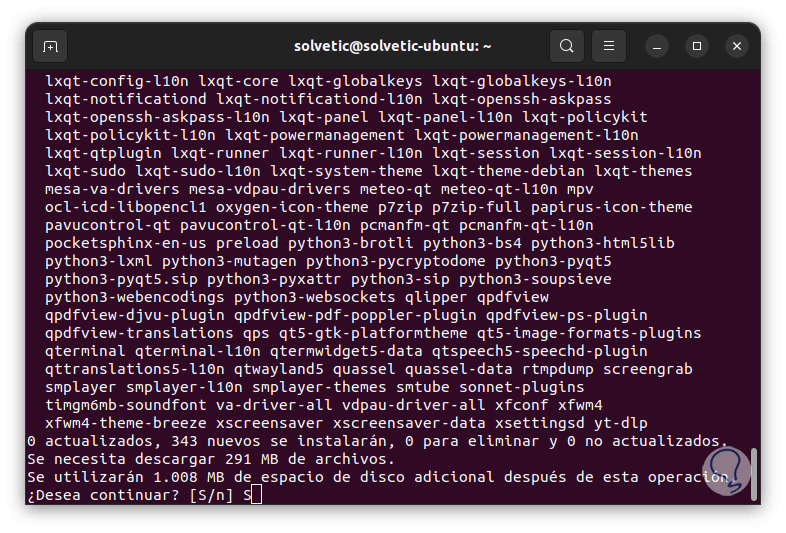Image resolution: width=786 pixels, height=533 pixels.
Task: Open a new terminal tab
Action: [50, 46]
